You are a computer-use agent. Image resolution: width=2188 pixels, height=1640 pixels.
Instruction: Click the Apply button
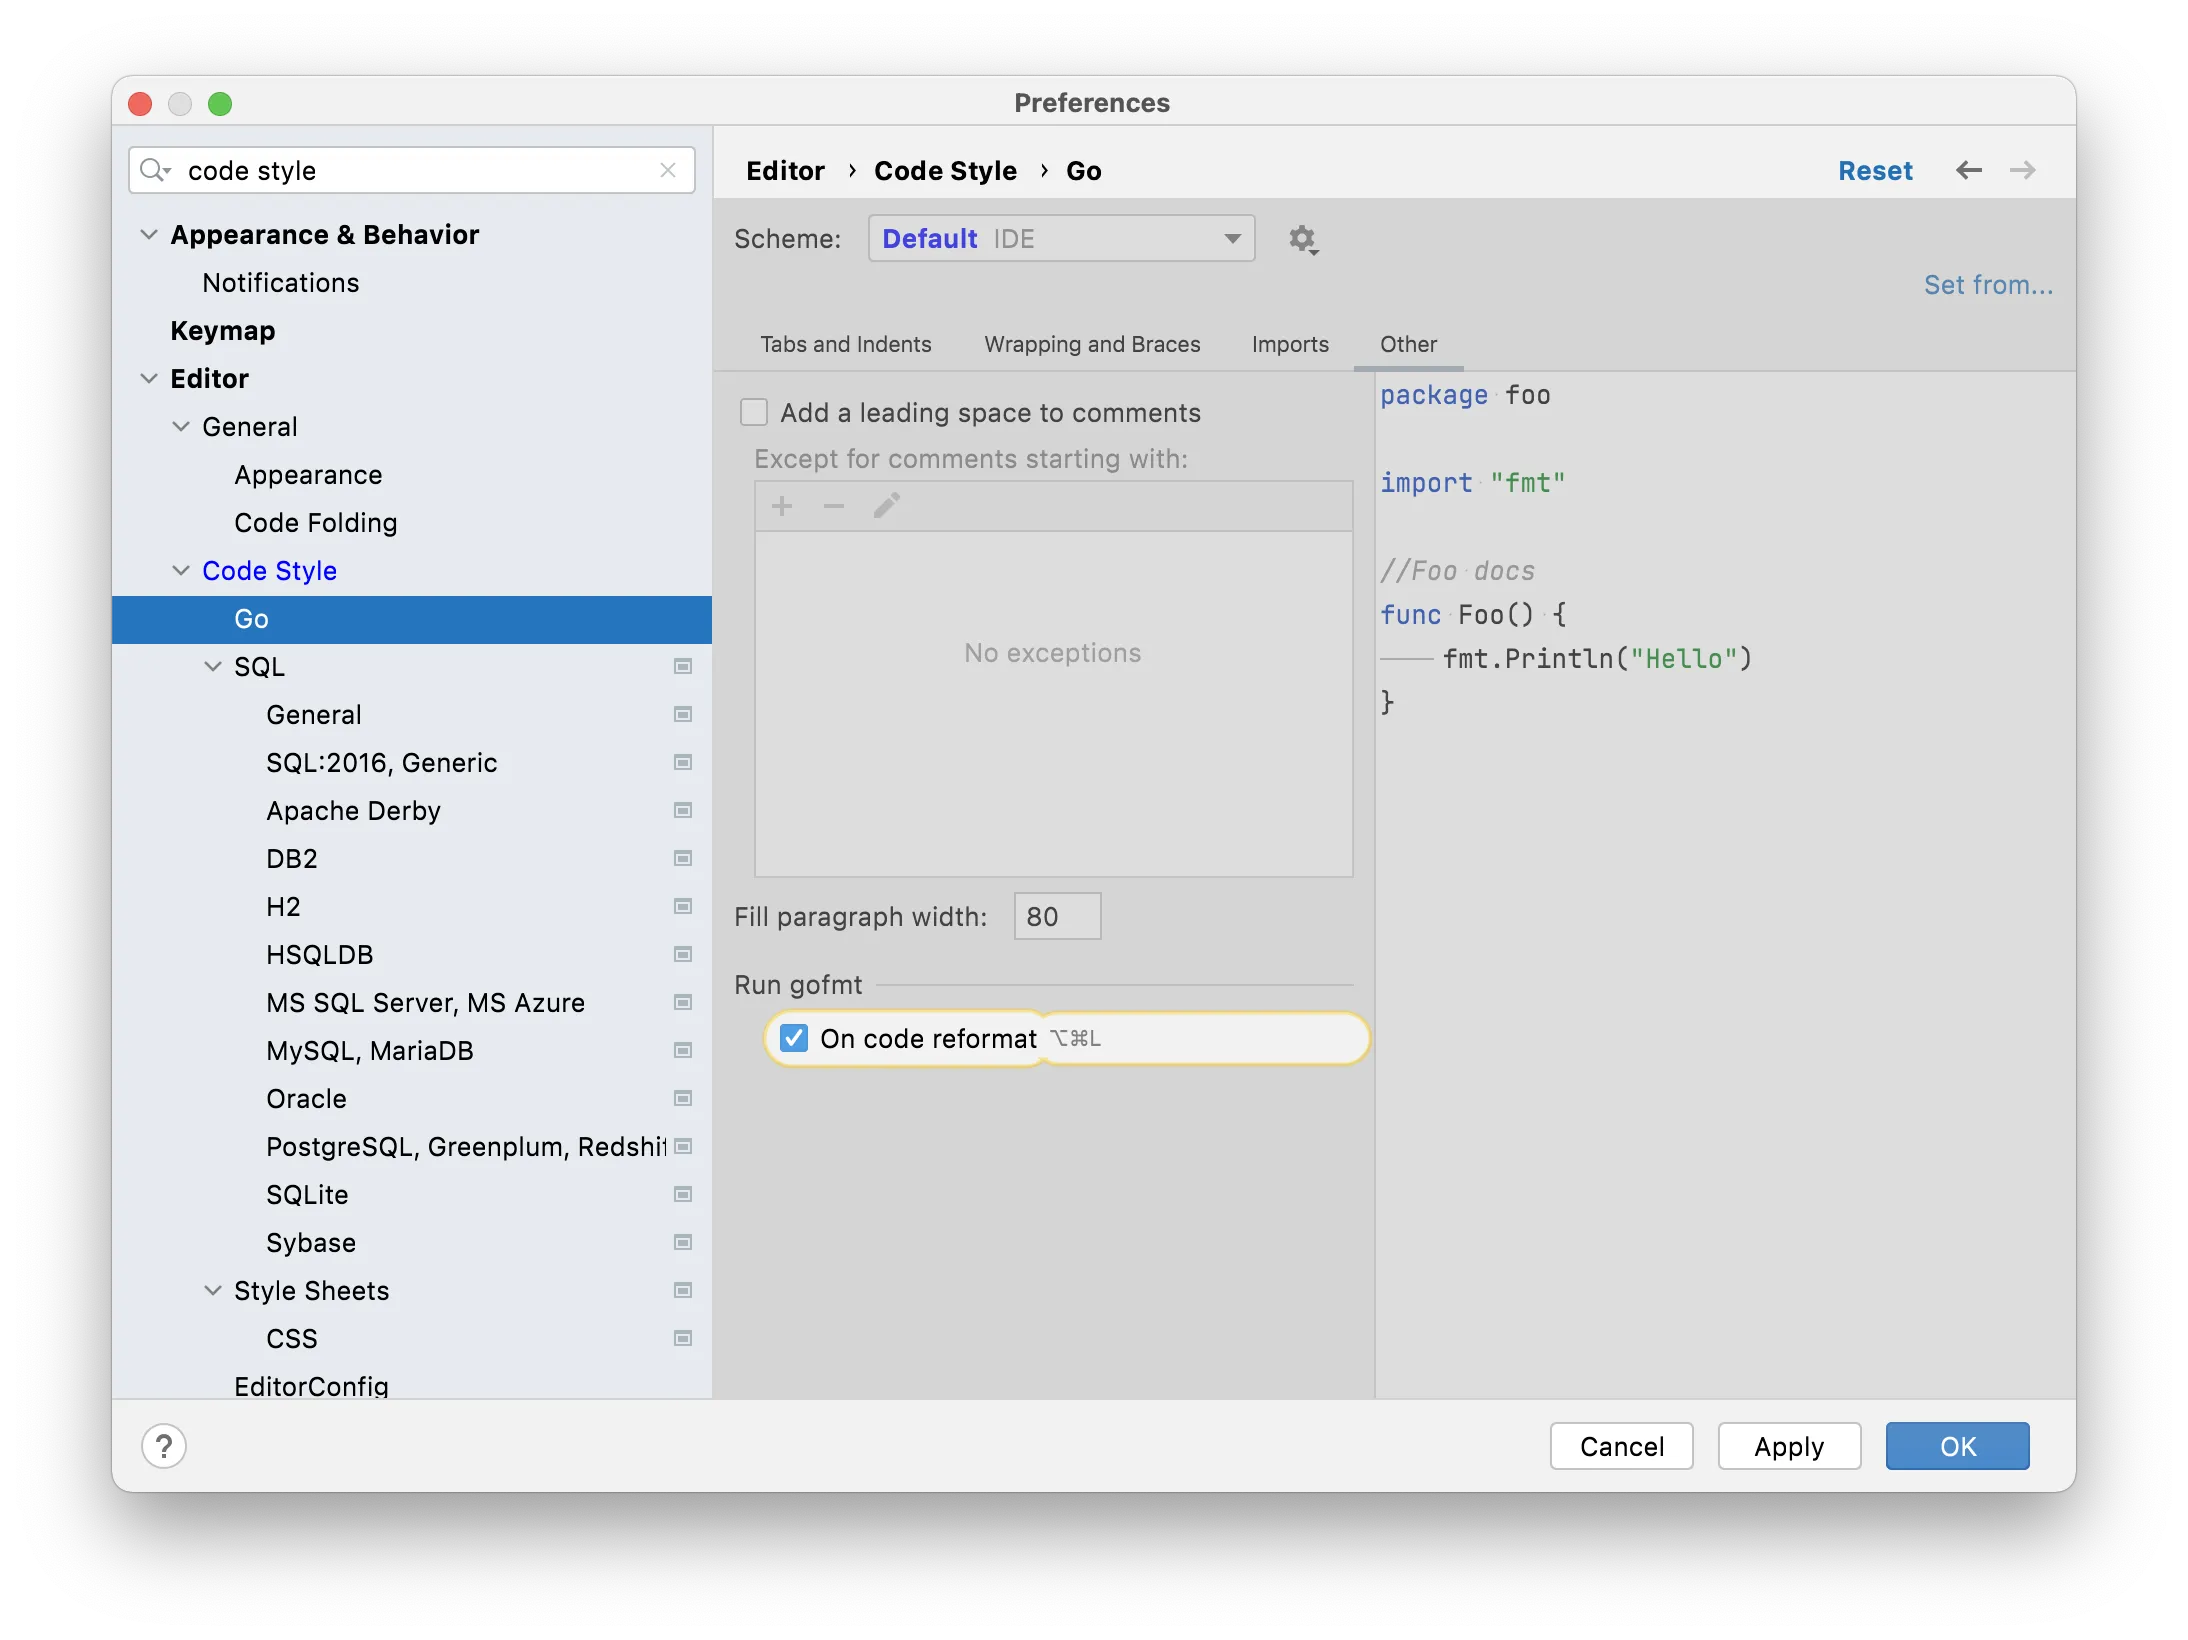[x=1788, y=1446]
